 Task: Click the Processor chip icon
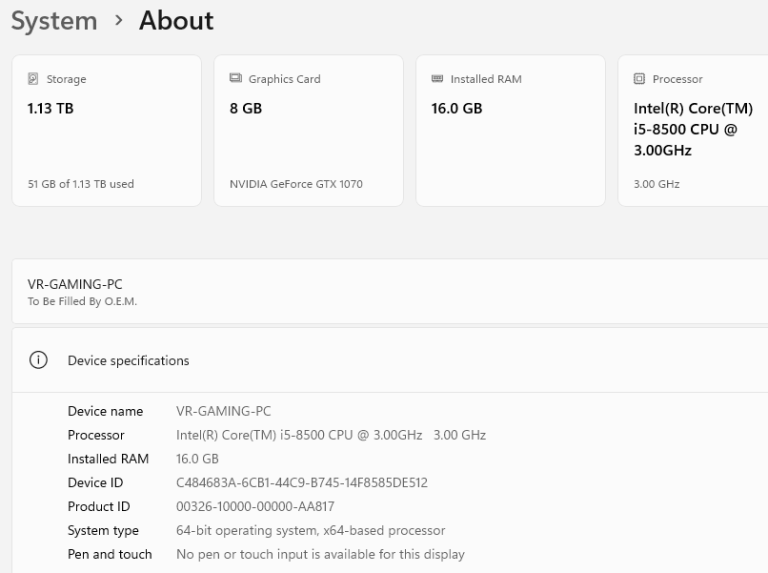639,80
